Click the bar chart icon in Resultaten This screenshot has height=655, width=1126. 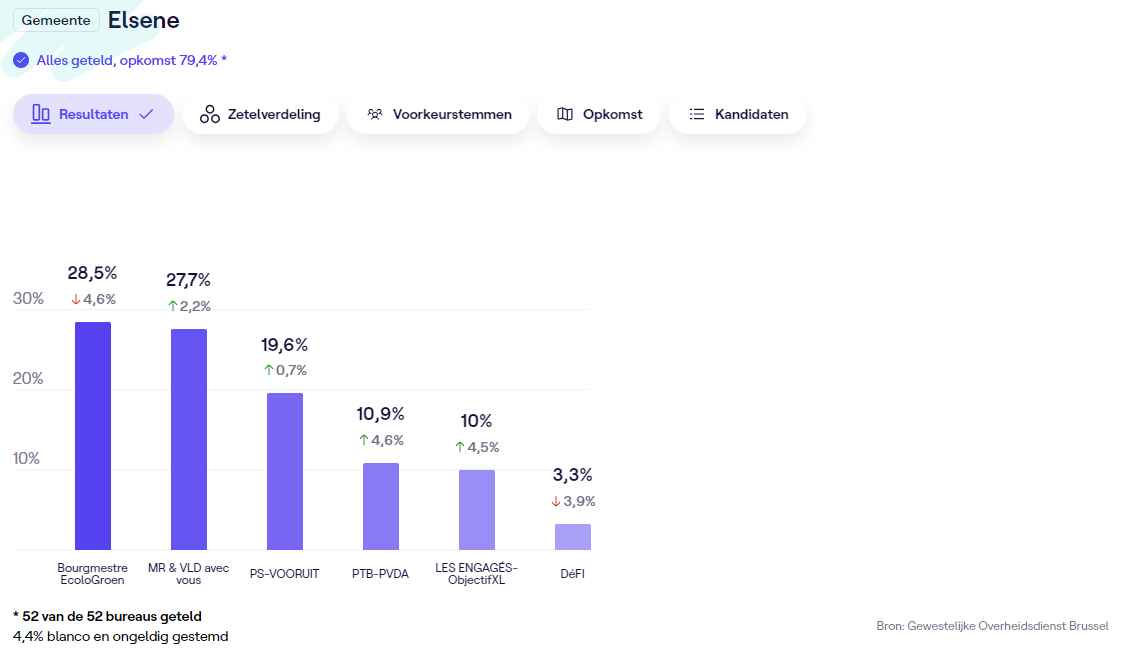(x=41, y=114)
